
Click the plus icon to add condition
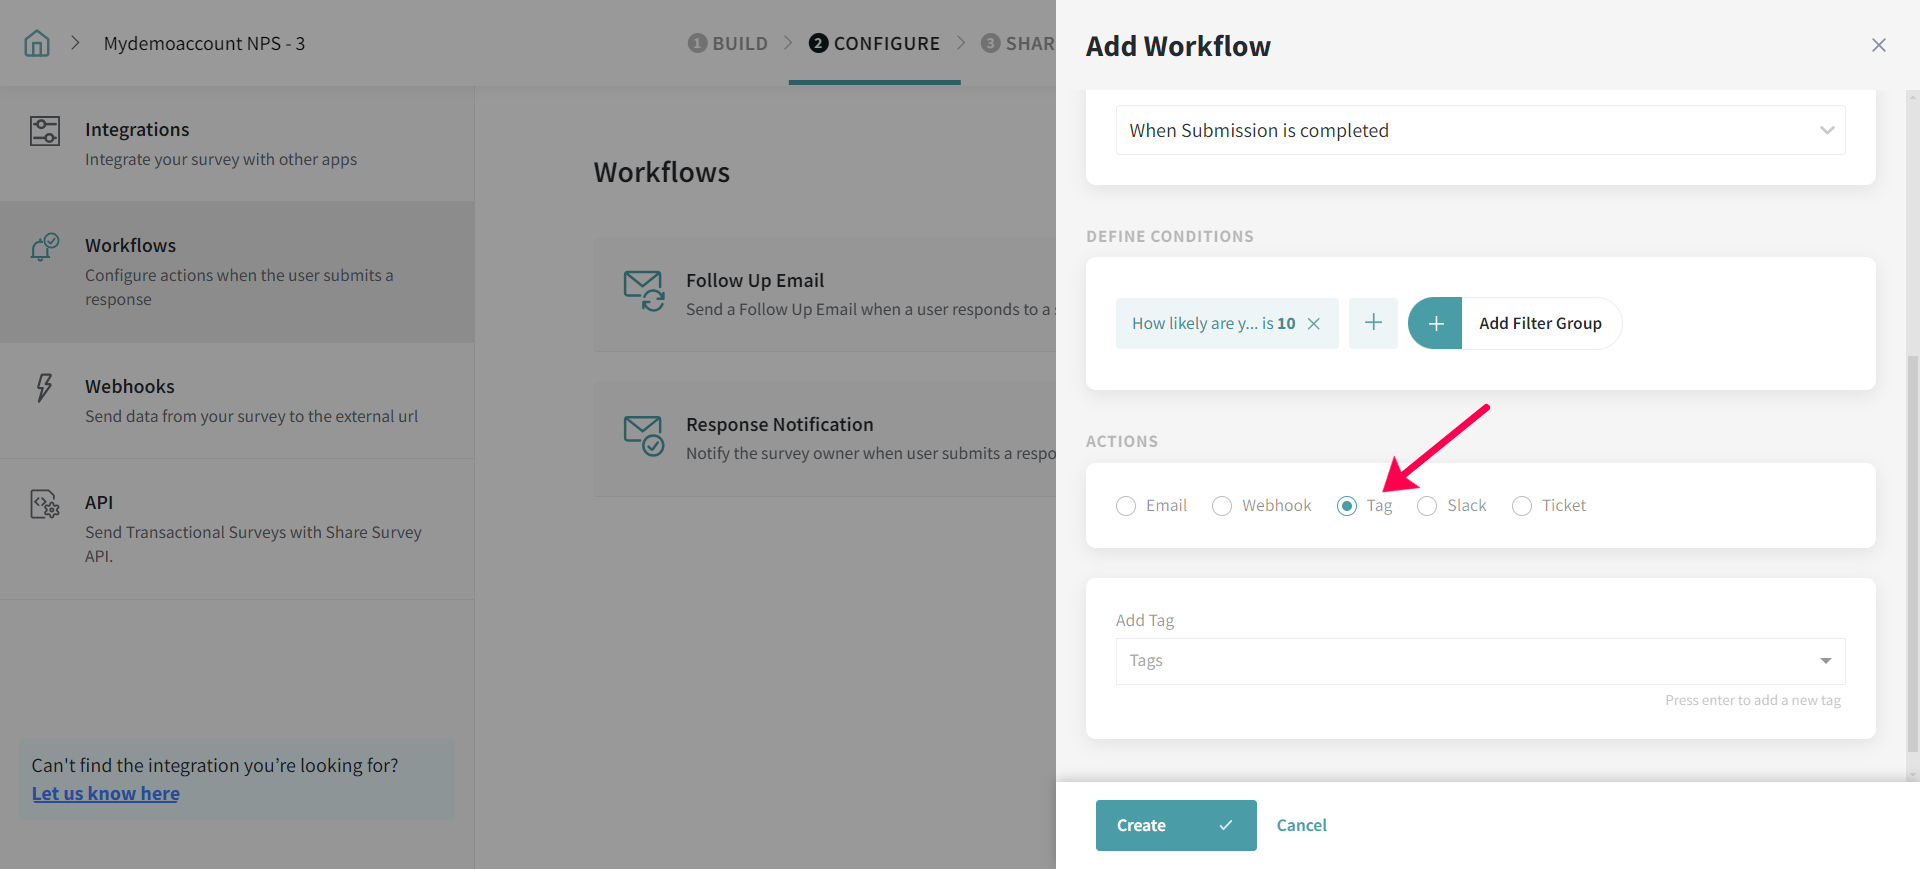1373,323
